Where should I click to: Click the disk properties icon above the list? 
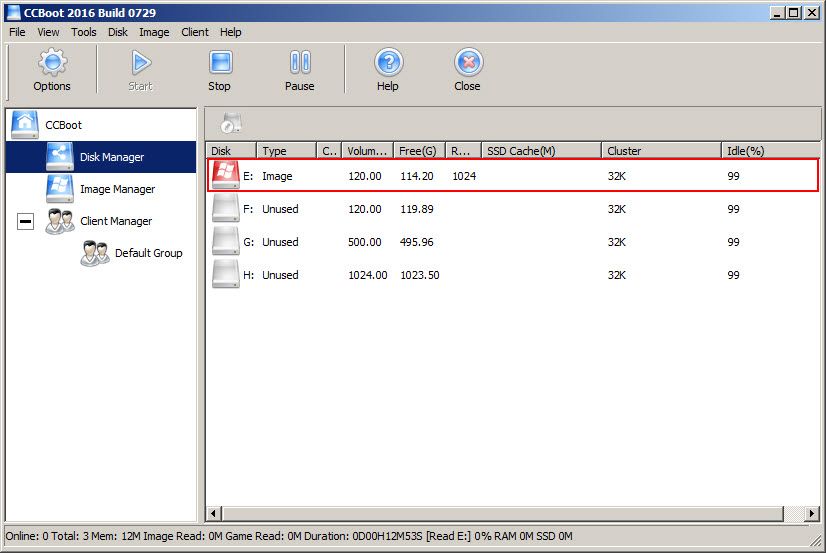coord(231,123)
